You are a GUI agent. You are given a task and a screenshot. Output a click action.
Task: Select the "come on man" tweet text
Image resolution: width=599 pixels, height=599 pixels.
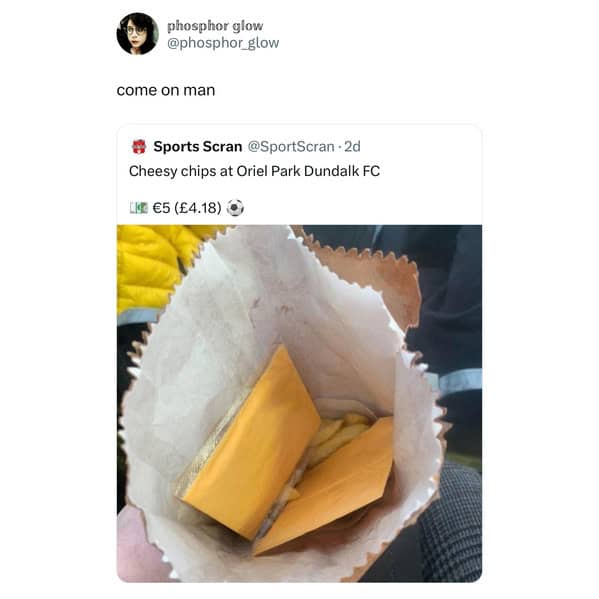coord(166,91)
